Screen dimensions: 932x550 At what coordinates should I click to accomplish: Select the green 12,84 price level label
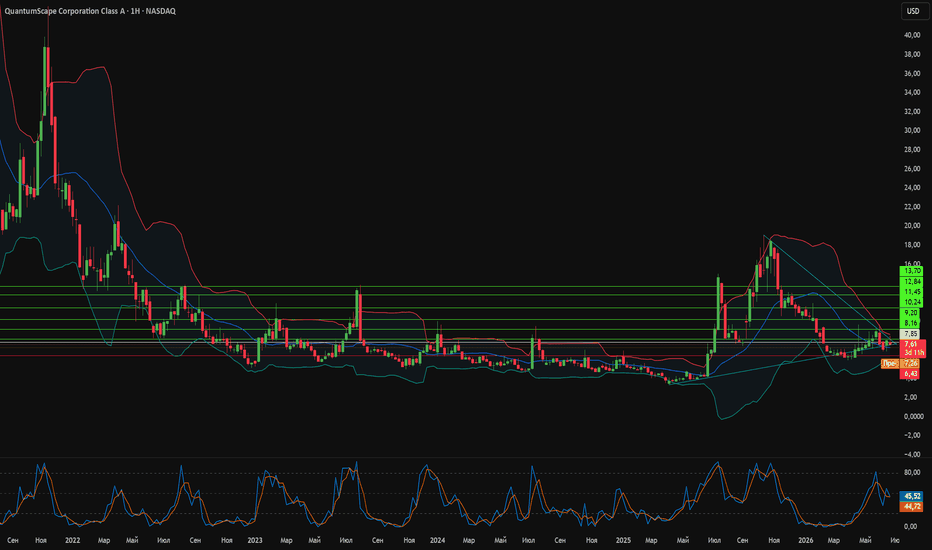pos(912,281)
